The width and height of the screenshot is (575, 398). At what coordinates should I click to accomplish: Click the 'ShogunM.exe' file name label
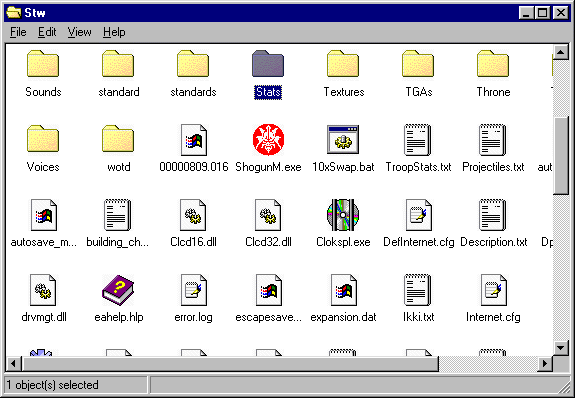268,167
